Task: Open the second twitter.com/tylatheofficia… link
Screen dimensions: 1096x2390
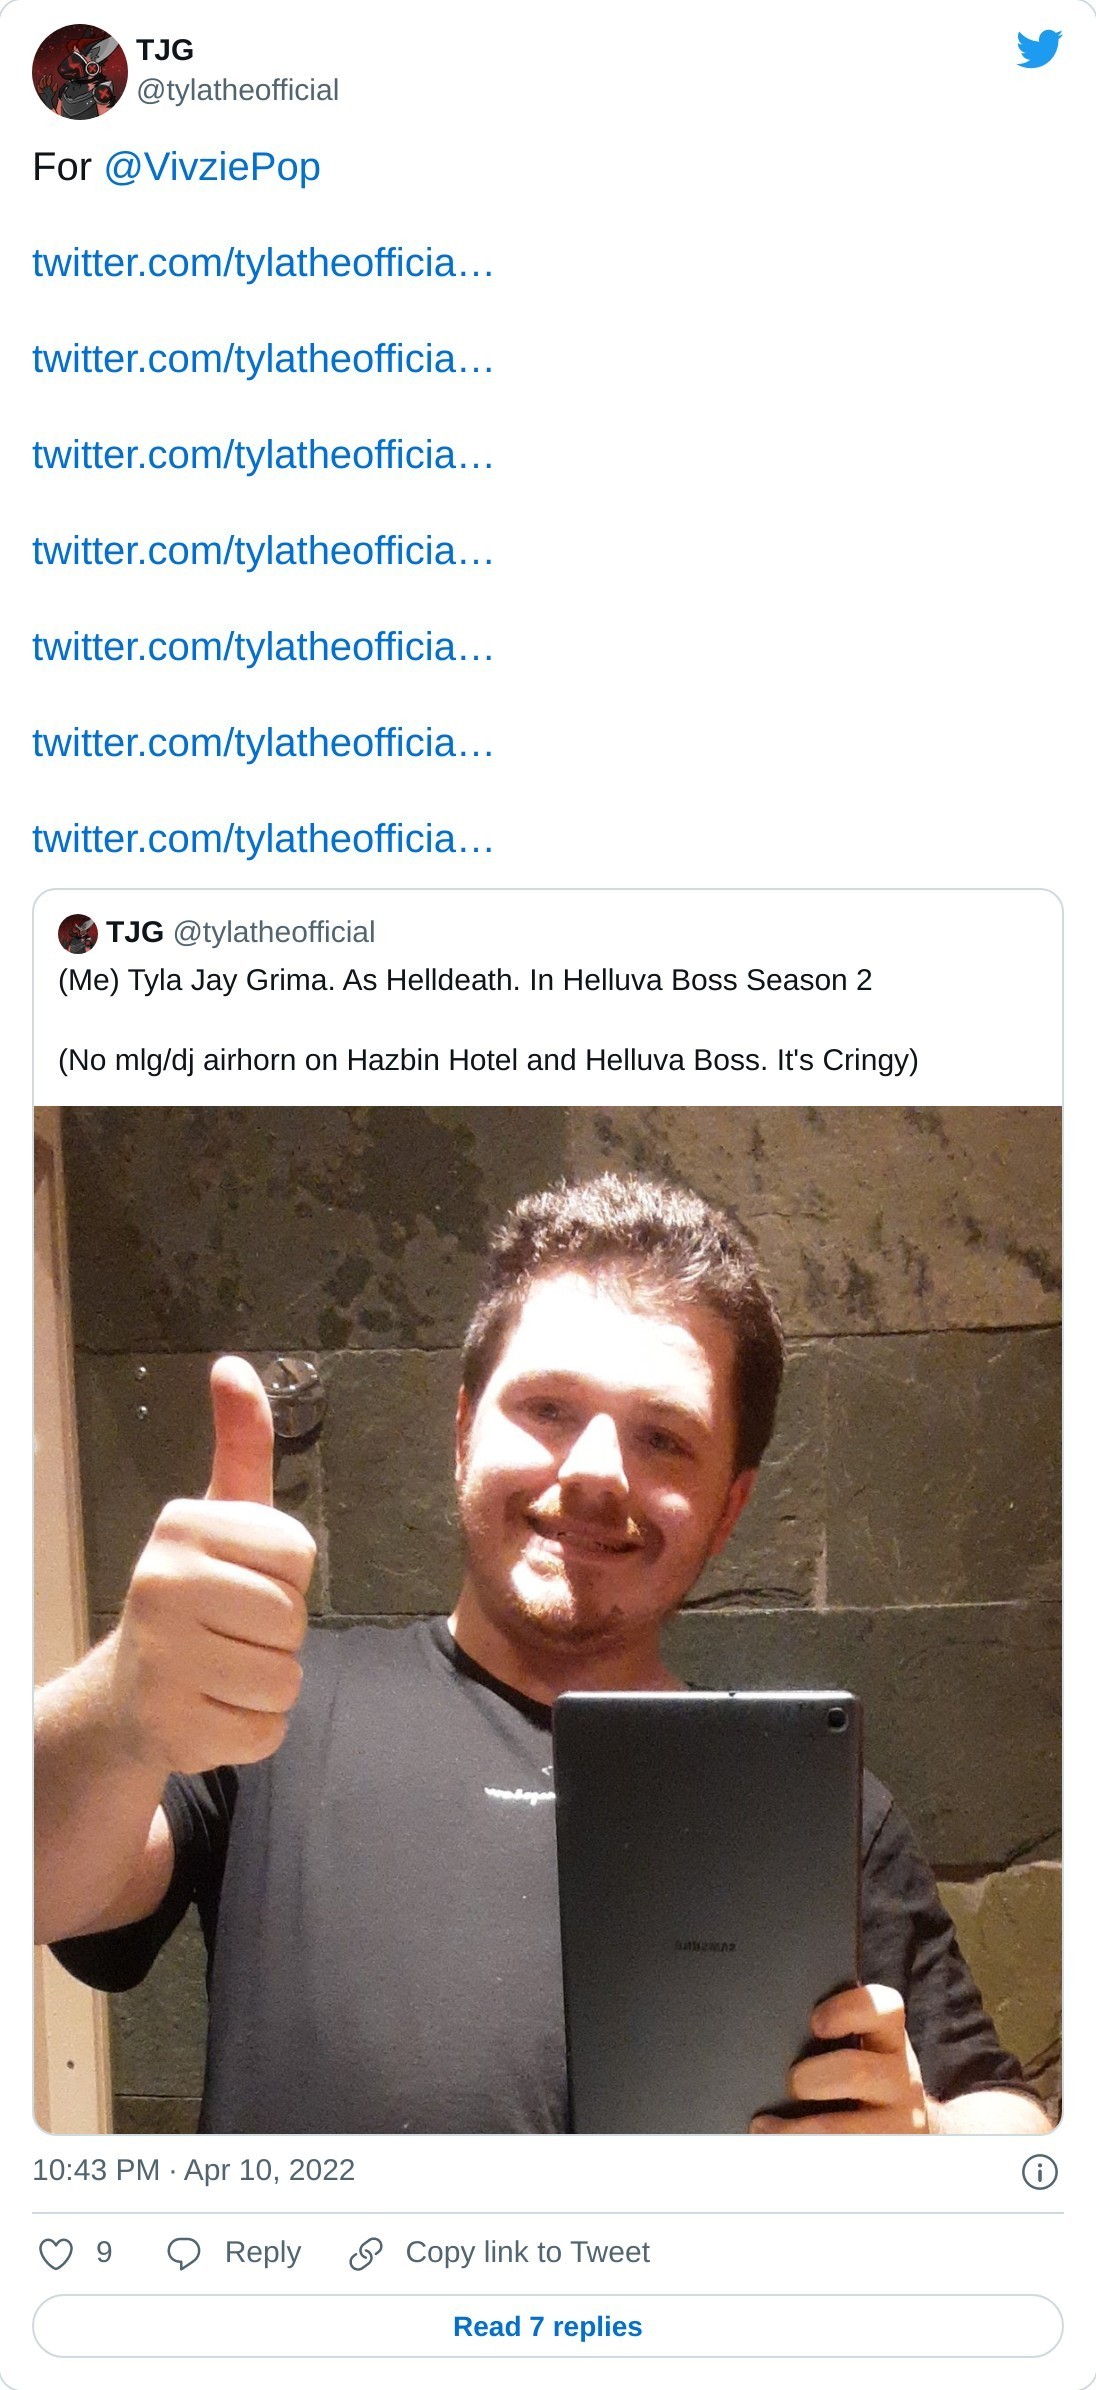Action: point(263,359)
